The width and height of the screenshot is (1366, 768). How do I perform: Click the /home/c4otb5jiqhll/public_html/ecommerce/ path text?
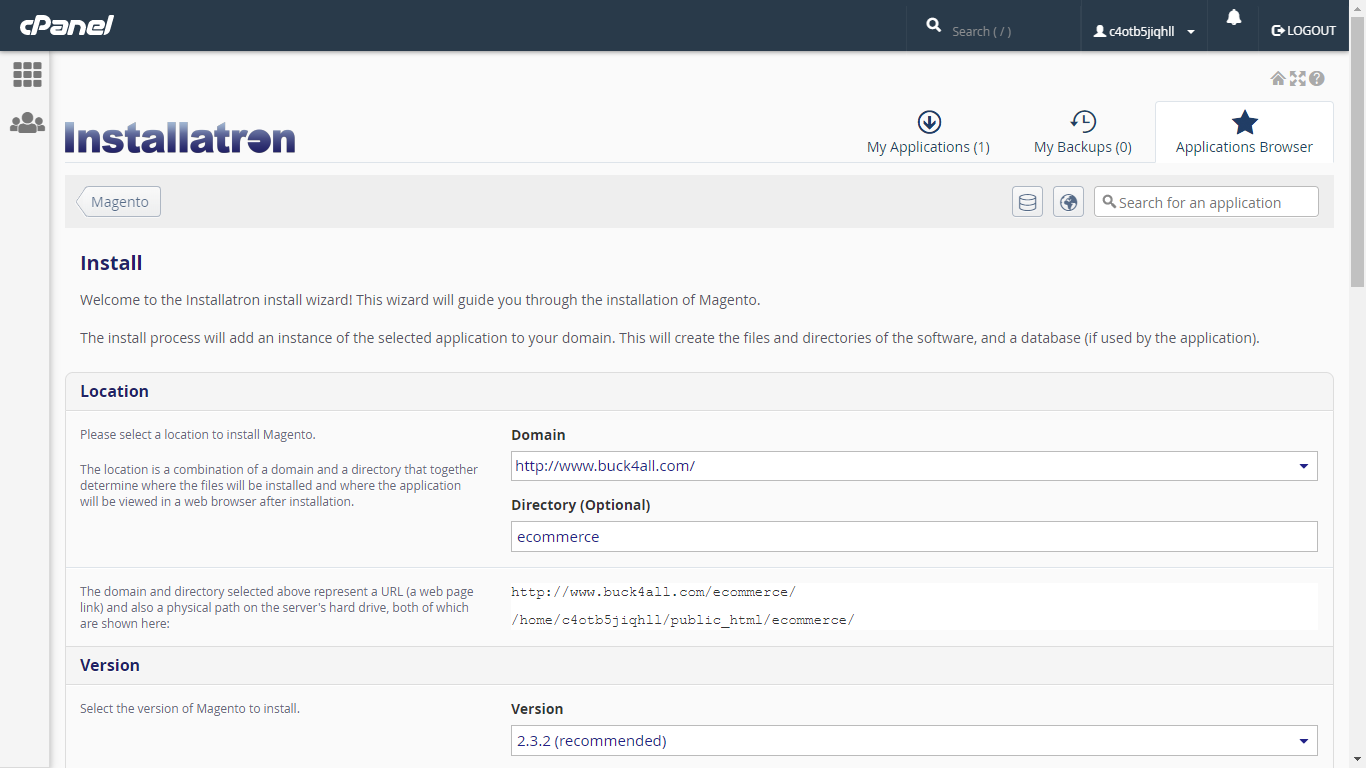[x=683, y=620]
